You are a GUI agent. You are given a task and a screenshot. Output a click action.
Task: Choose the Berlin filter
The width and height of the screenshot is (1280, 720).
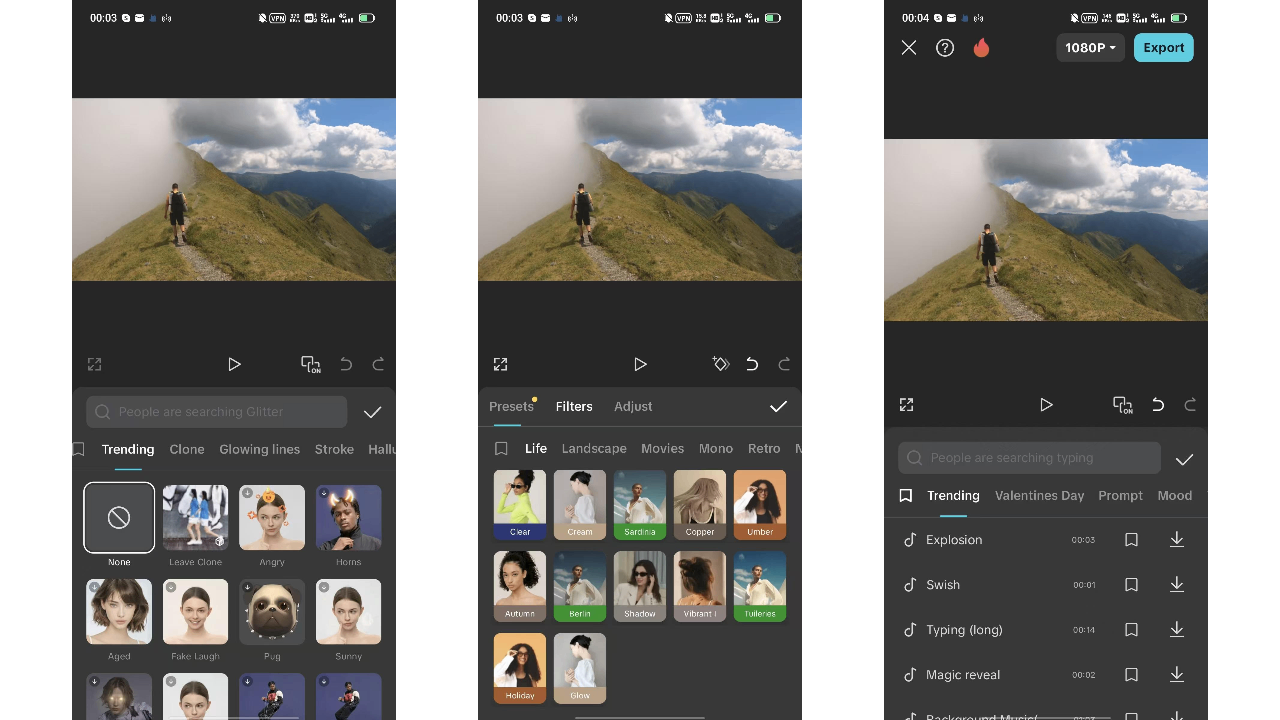click(580, 587)
